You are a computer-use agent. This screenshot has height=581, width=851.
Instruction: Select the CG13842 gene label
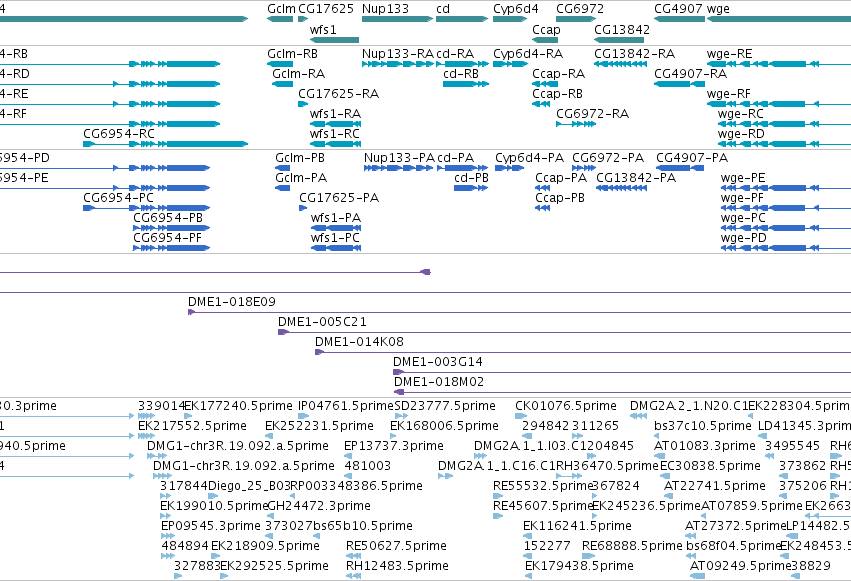tap(622, 29)
